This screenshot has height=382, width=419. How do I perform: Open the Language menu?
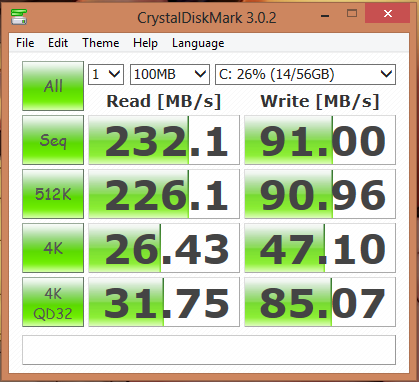(198, 43)
